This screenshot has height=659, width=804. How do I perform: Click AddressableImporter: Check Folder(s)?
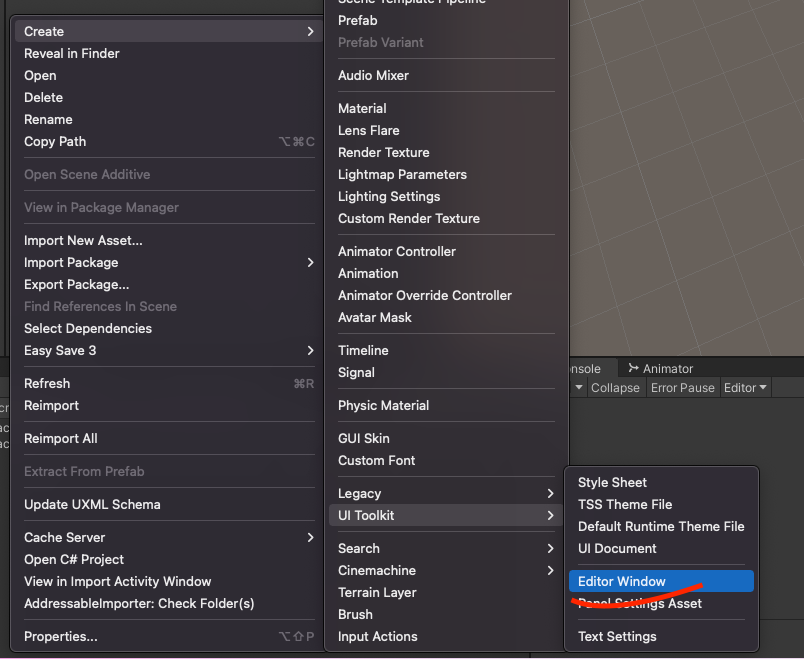point(168,604)
